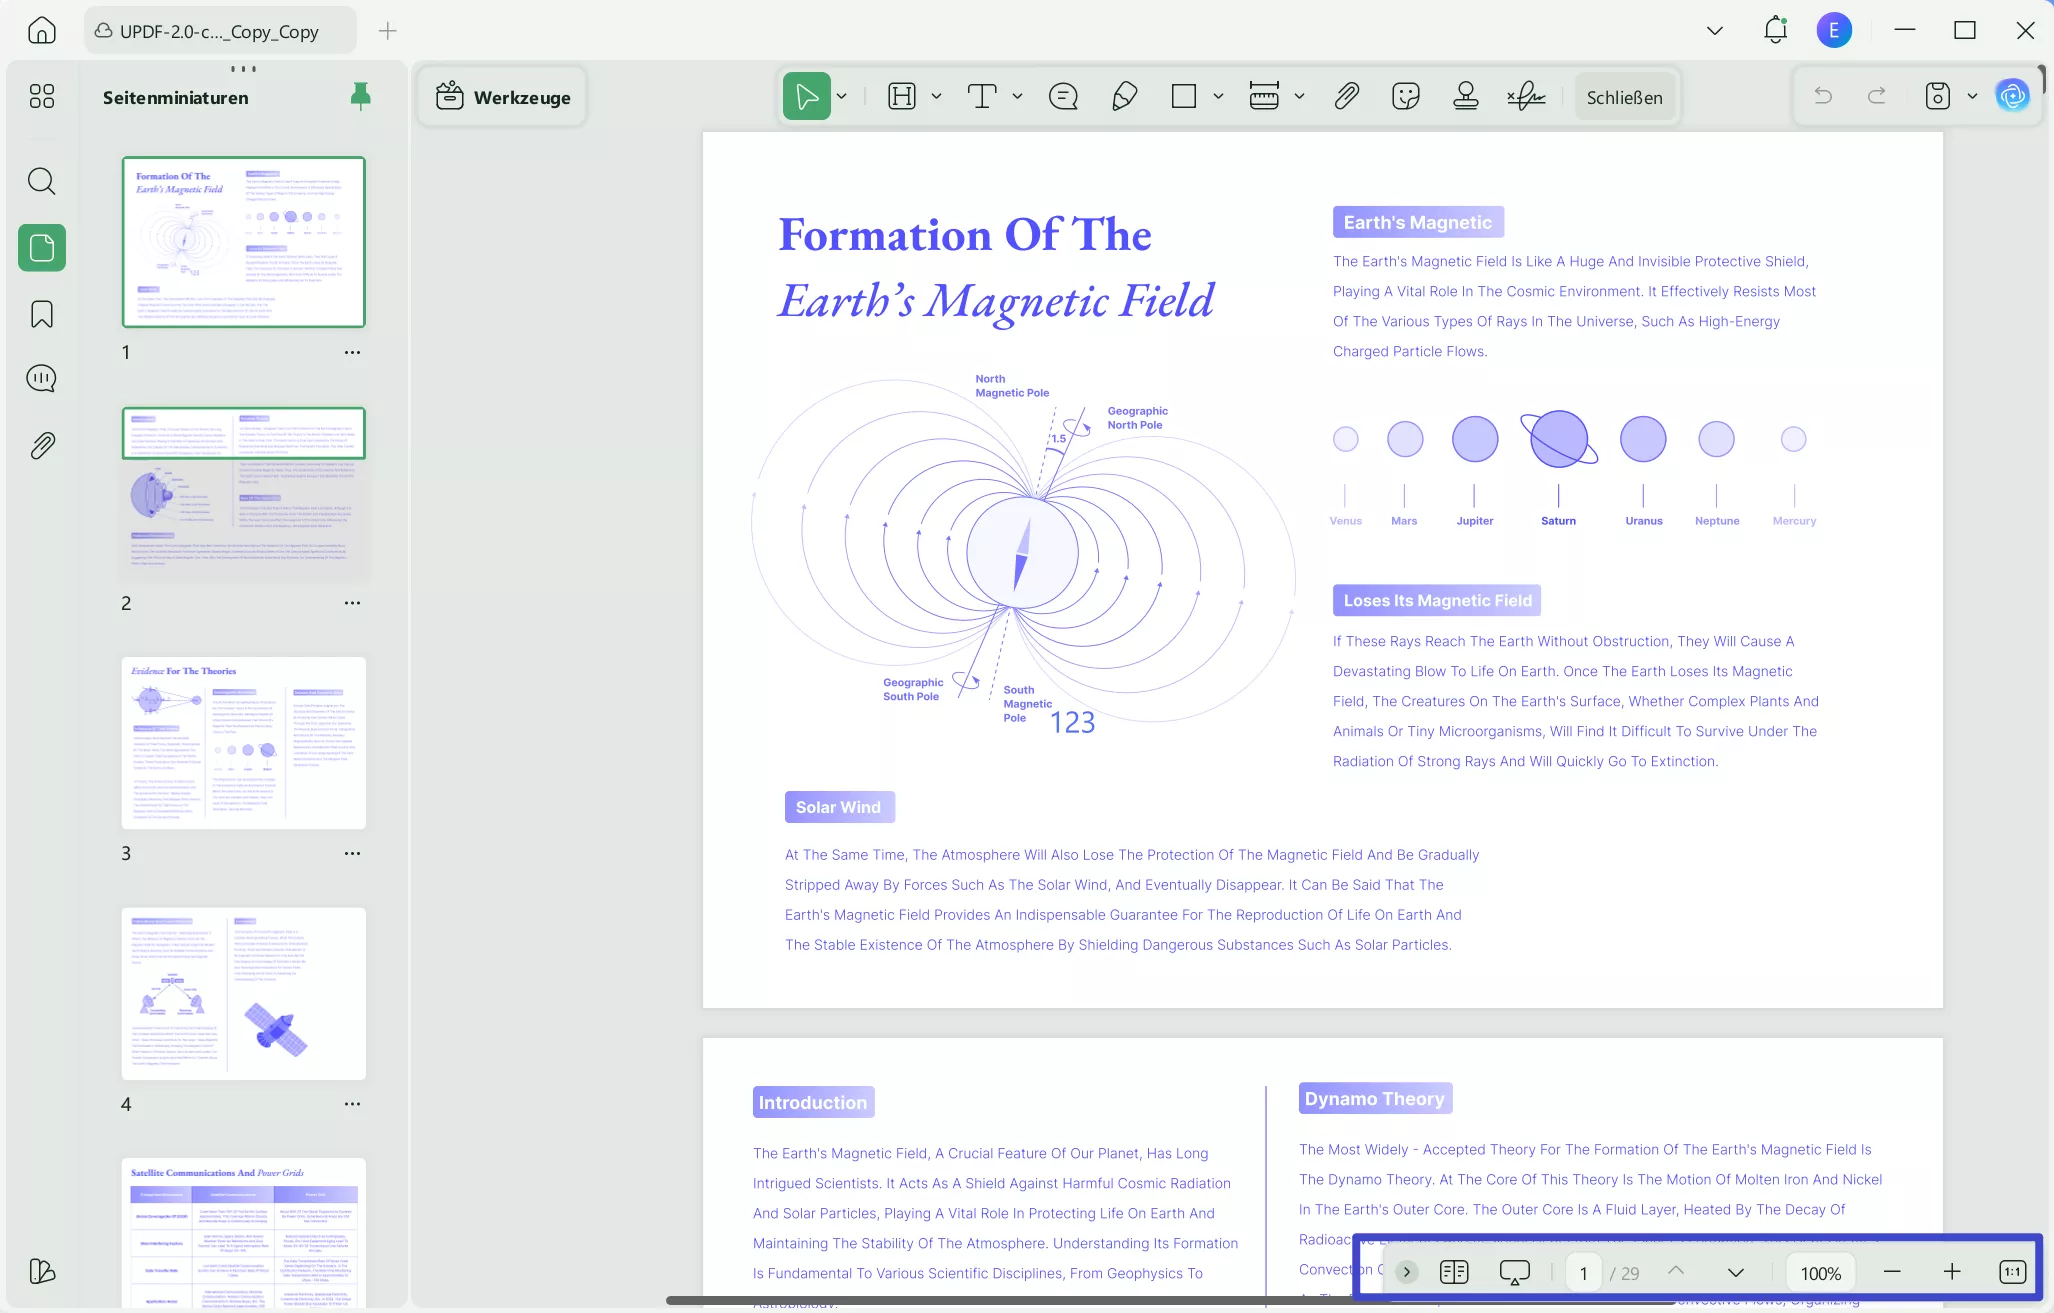Click the Schließen button
This screenshot has height=1313, width=2054.
[1624, 97]
